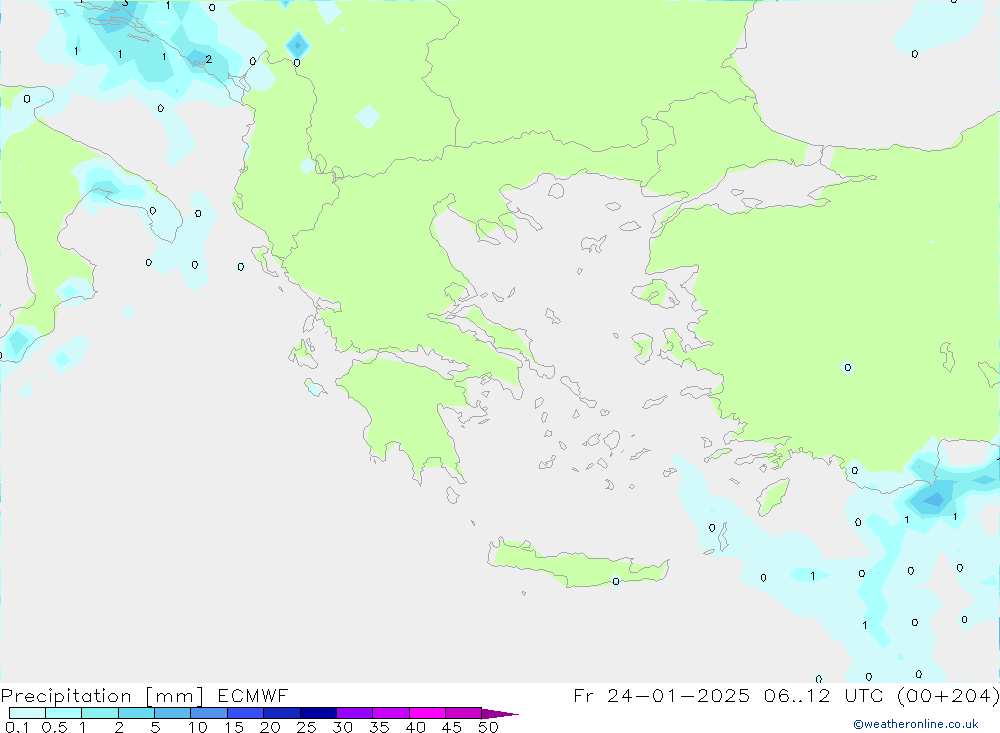Image resolution: width=1000 pixels, height=733 pixels.
Task: Click the '(00+204)' forecast hour text
Action: 948,696
